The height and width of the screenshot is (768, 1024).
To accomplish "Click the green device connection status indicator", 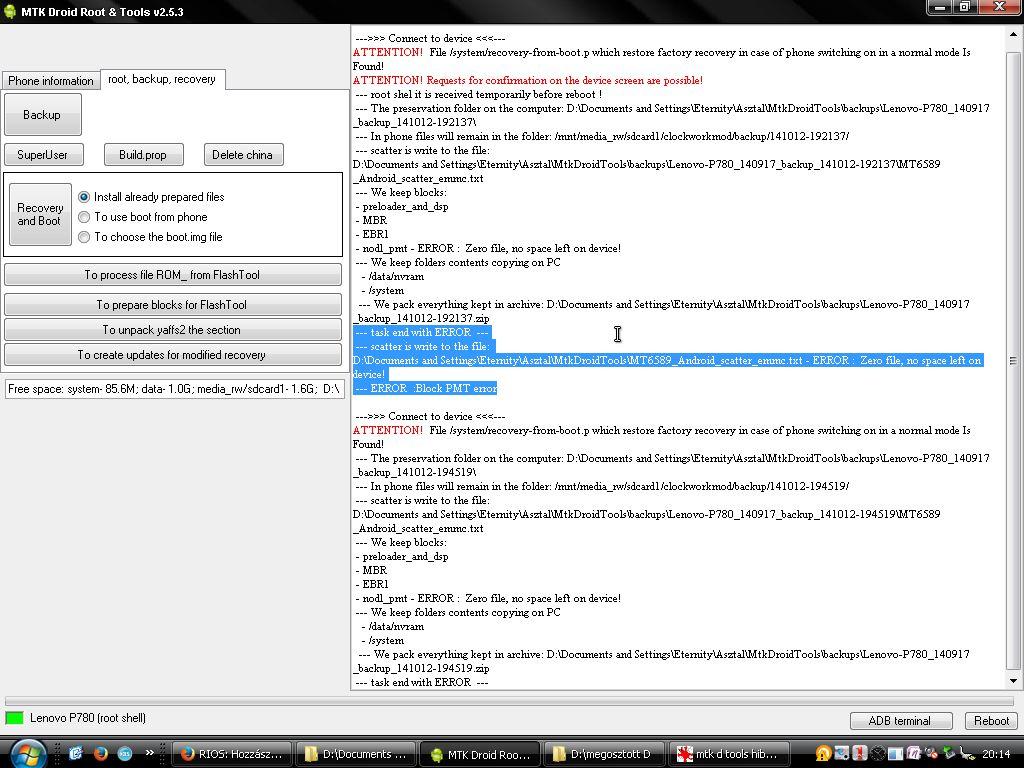I will 14,718.
